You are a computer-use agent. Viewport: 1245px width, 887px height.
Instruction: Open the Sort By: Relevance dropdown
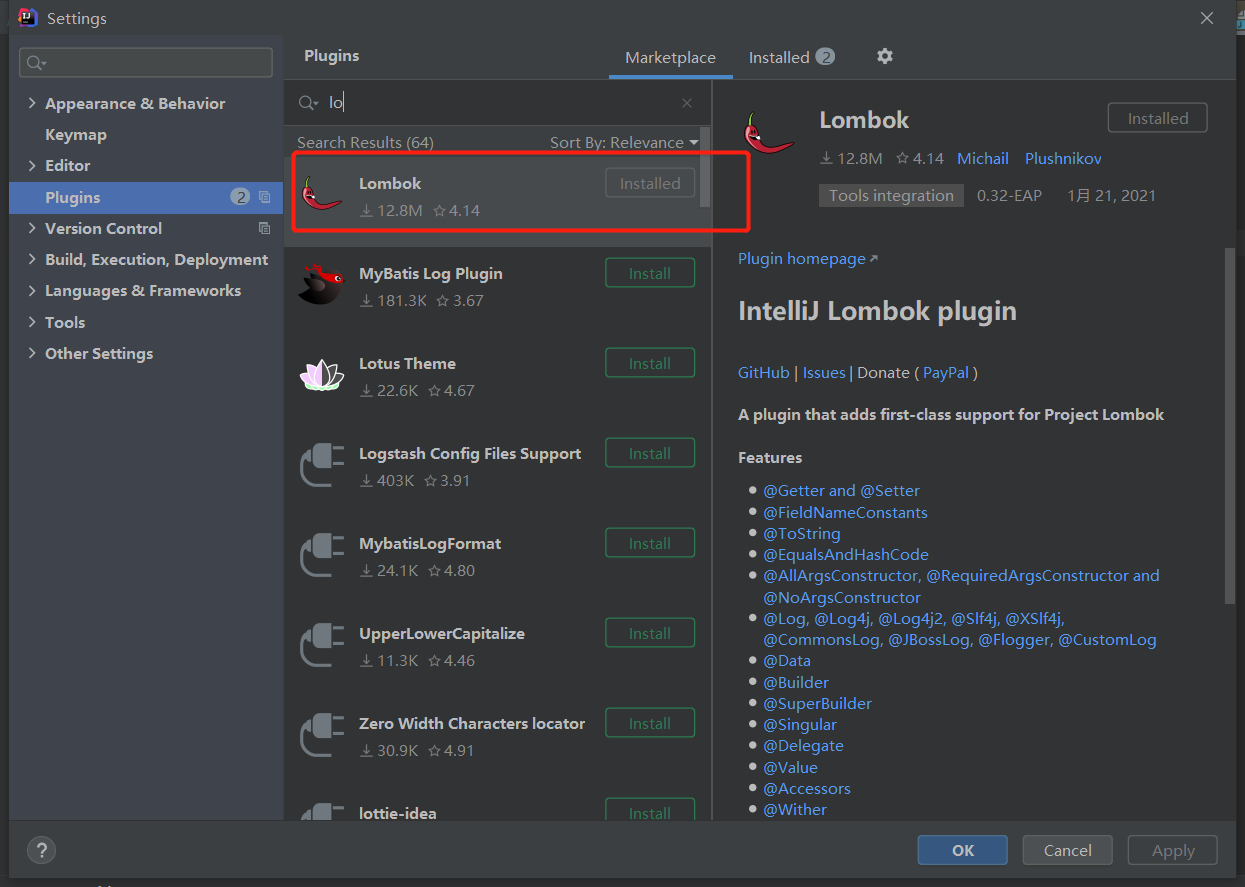pyautogui.click(x=624, y=142)
